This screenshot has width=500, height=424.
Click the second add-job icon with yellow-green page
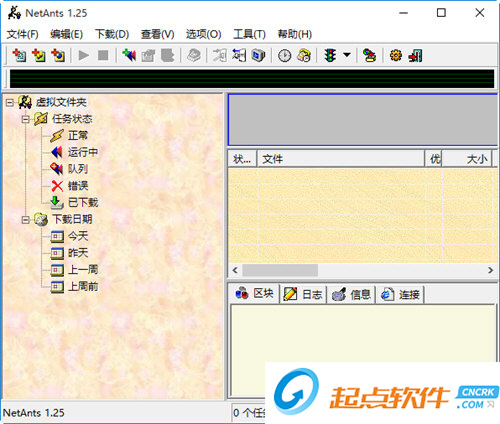tap(39, 55)
